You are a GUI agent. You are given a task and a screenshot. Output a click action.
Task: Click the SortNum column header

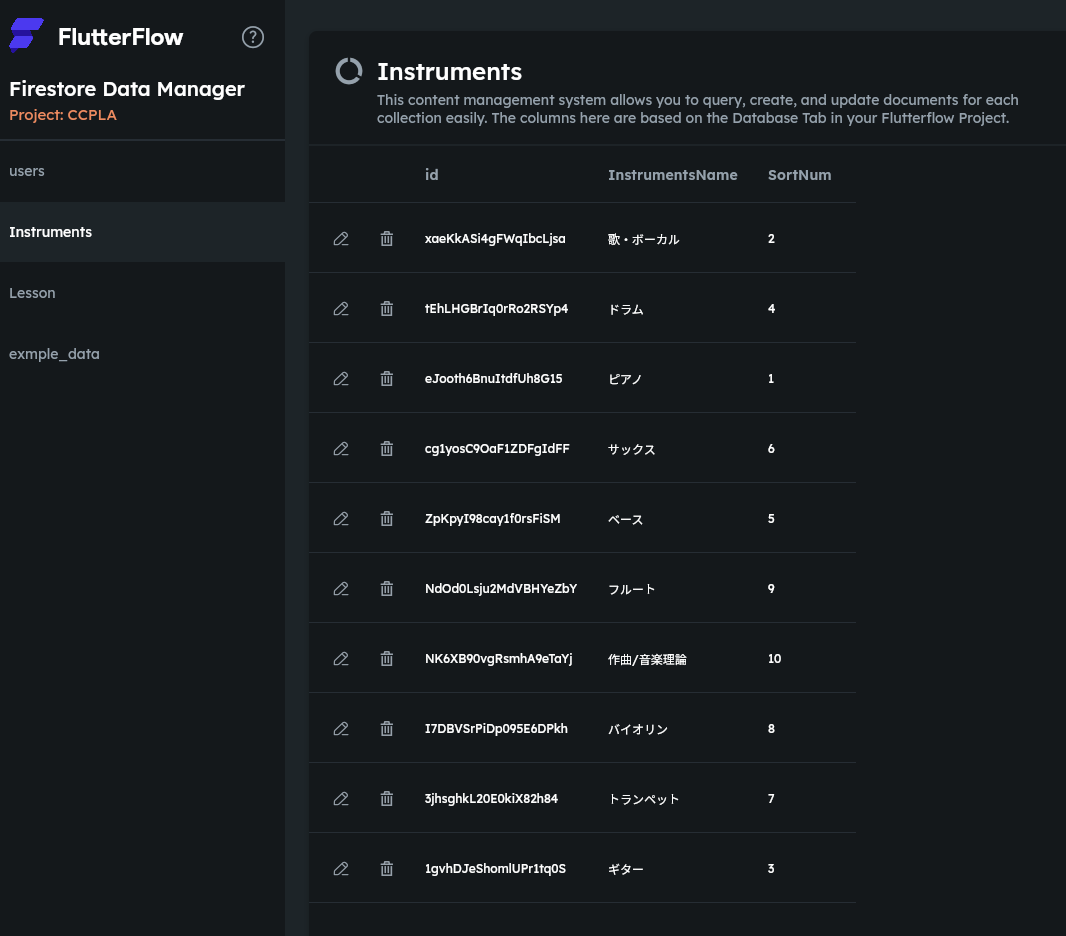(799, 175)
